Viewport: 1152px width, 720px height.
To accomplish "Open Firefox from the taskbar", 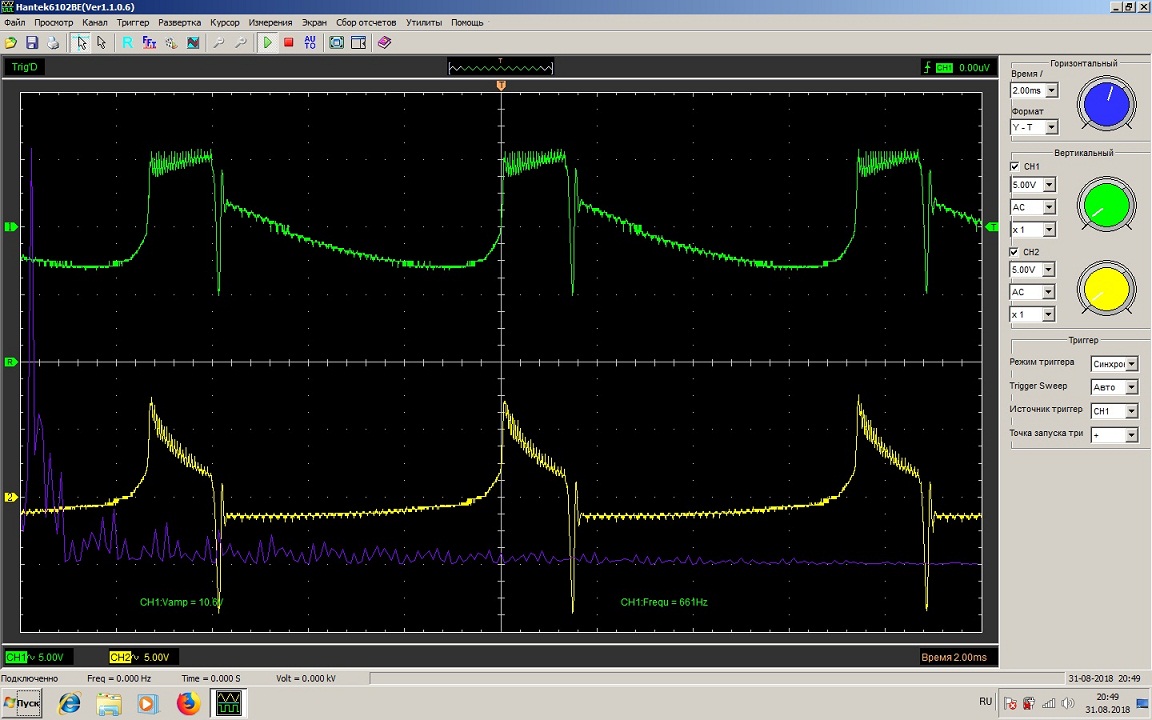I will click(188, 704).
